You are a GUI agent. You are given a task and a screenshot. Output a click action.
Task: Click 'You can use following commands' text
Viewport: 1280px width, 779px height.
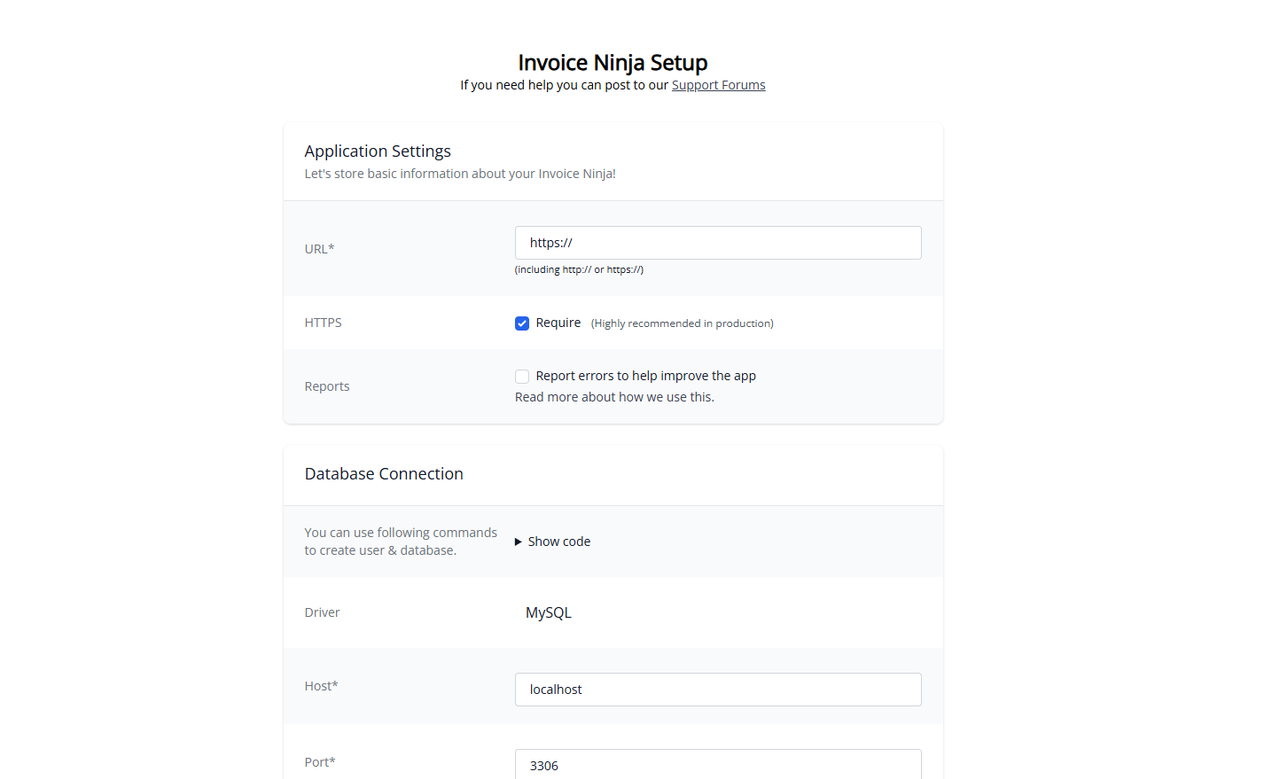tap(401, 541)
